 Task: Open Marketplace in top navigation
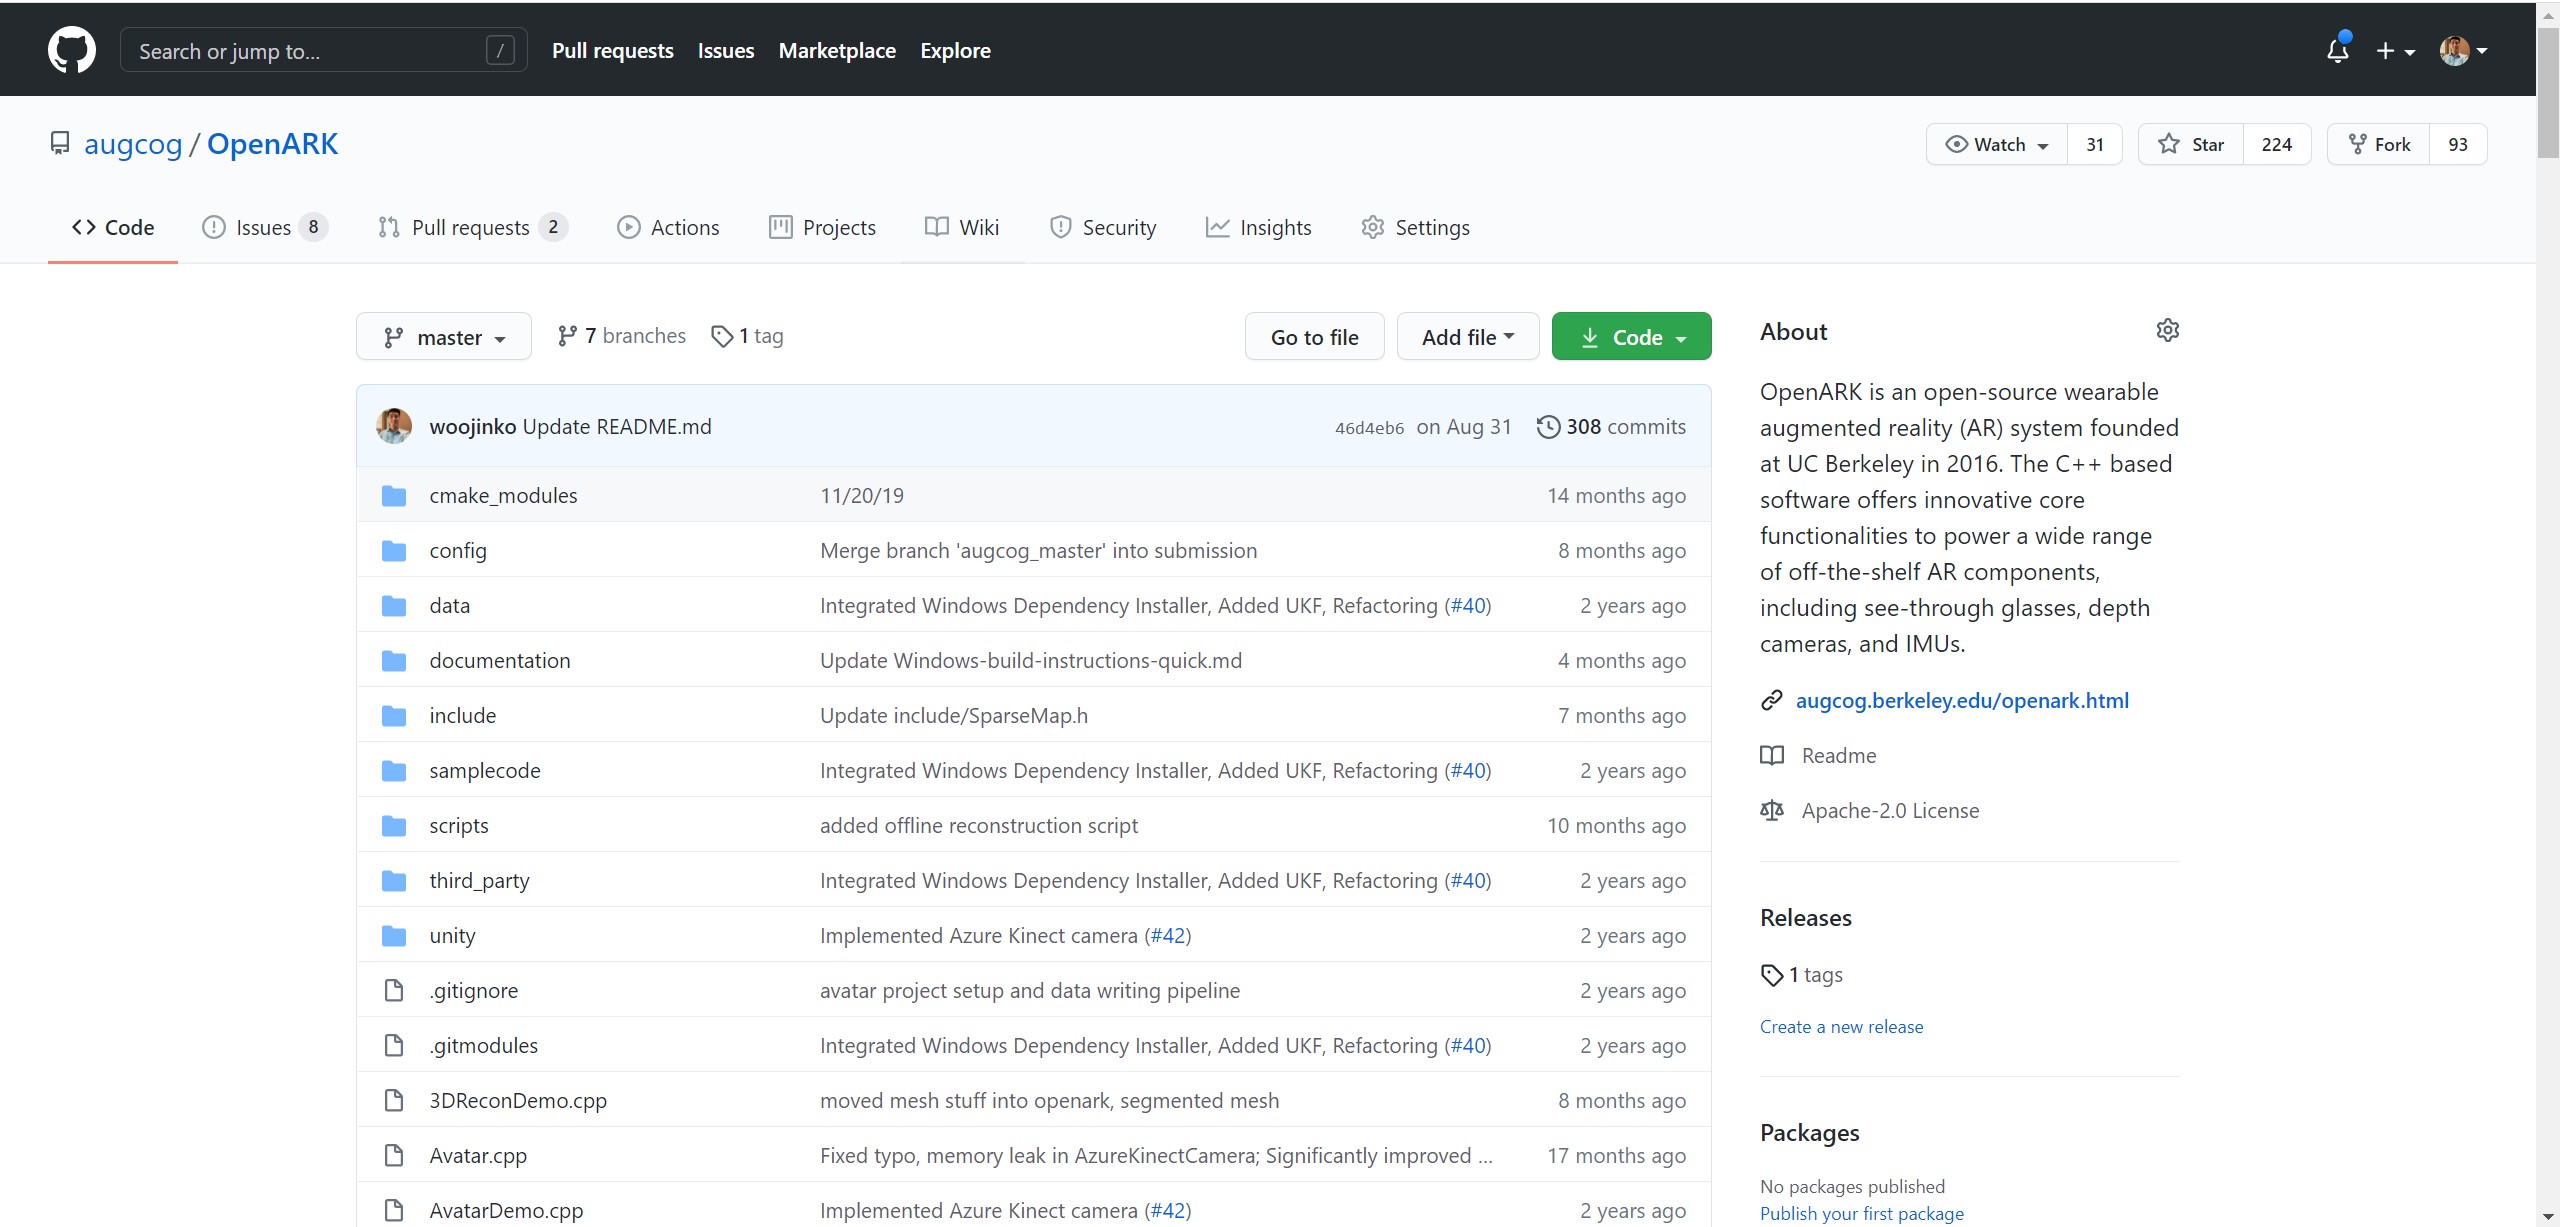pyautogui.click(x=837, y=51)
